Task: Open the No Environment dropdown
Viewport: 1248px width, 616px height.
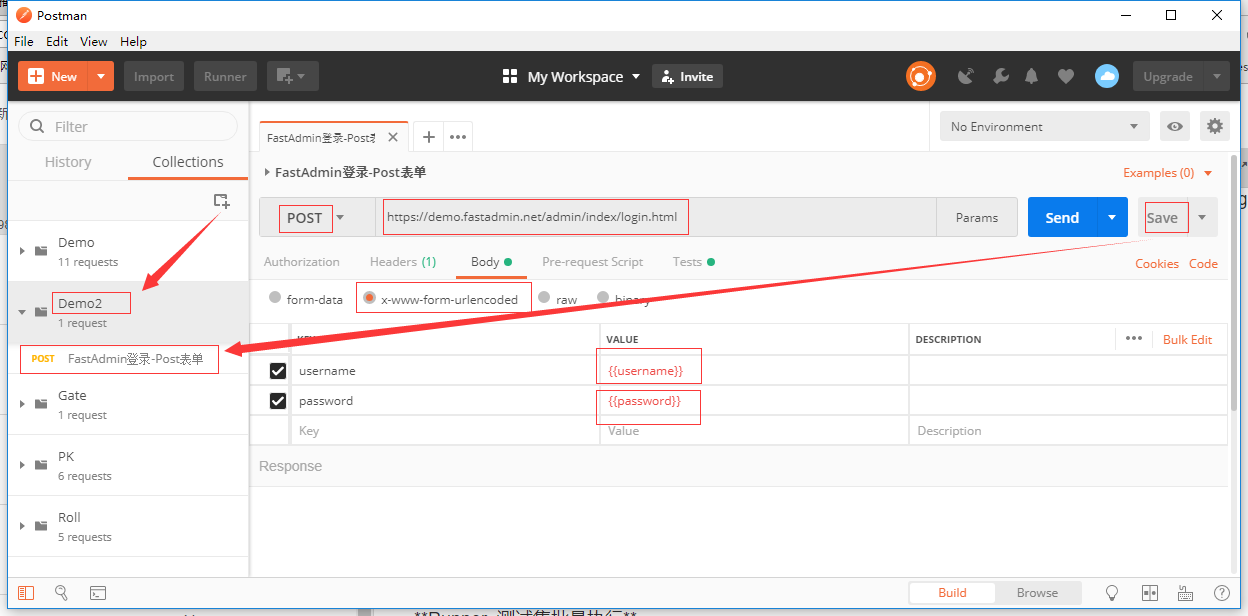Action: click(1045, 126)
